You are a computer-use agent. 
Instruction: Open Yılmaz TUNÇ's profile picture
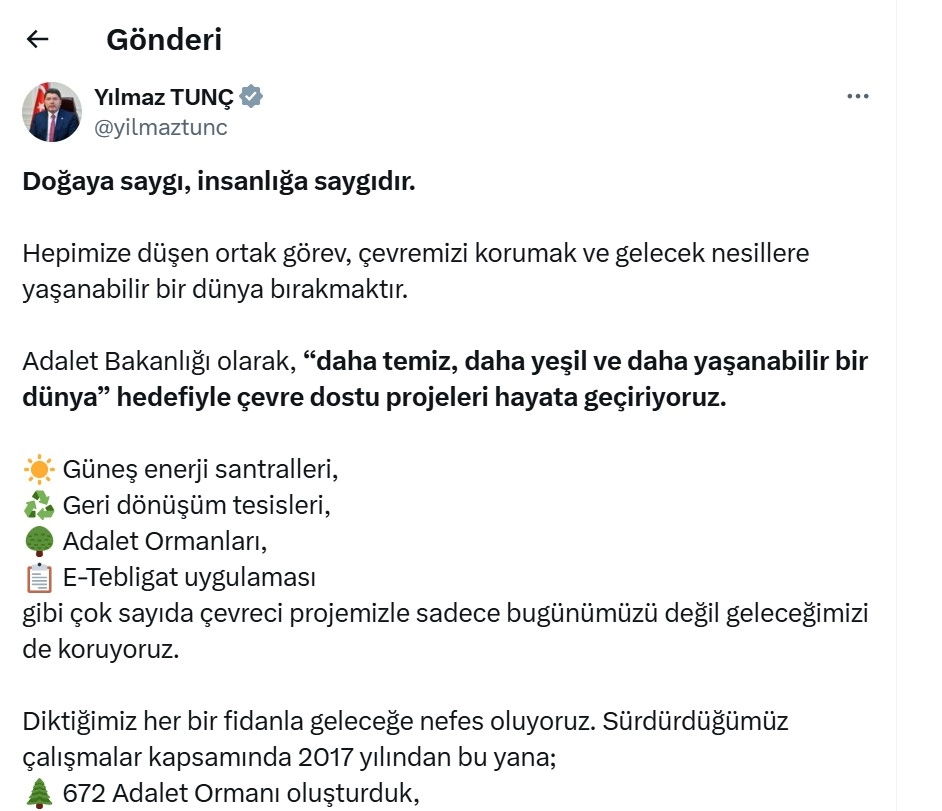pyautogui.click(x=52, y=112)
